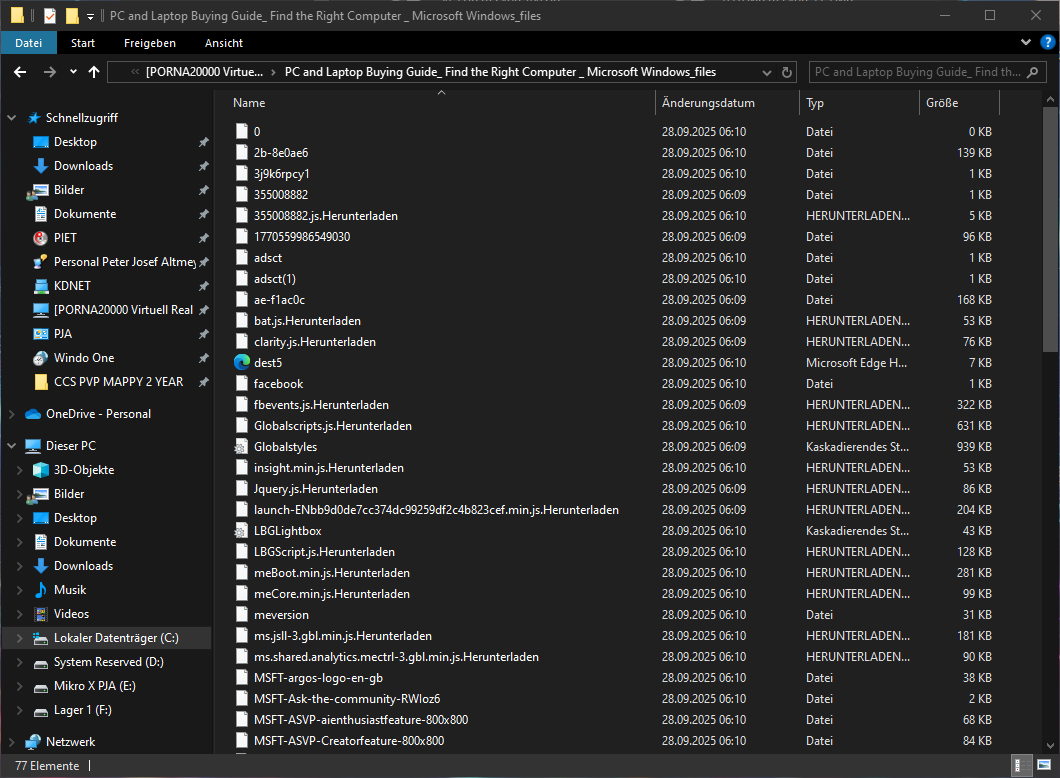Open the dest5 Microsoft Edge file
Screen dimensions: 1060x778
point(267,363)
